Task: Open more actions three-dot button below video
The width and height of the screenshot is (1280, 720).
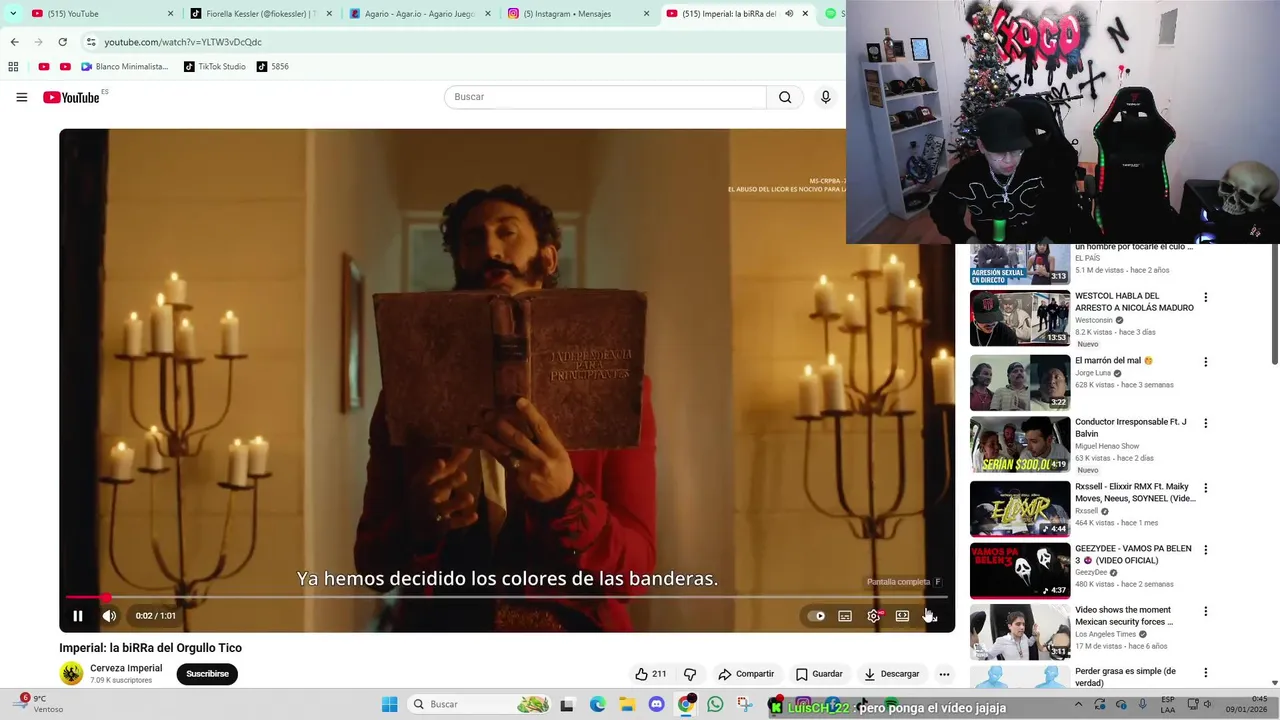Action: pyautogui.click(x=944, y=674)
